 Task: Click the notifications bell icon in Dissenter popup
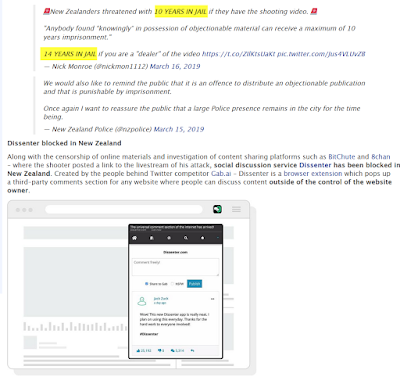152,238
